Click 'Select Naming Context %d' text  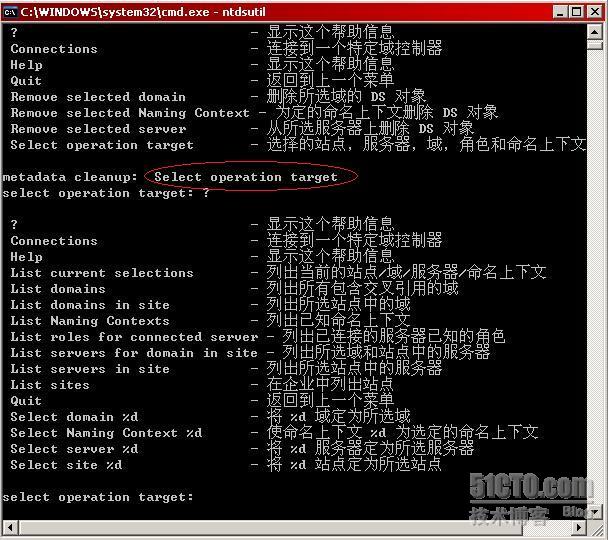pyautogui.click(x=106, y=433)
